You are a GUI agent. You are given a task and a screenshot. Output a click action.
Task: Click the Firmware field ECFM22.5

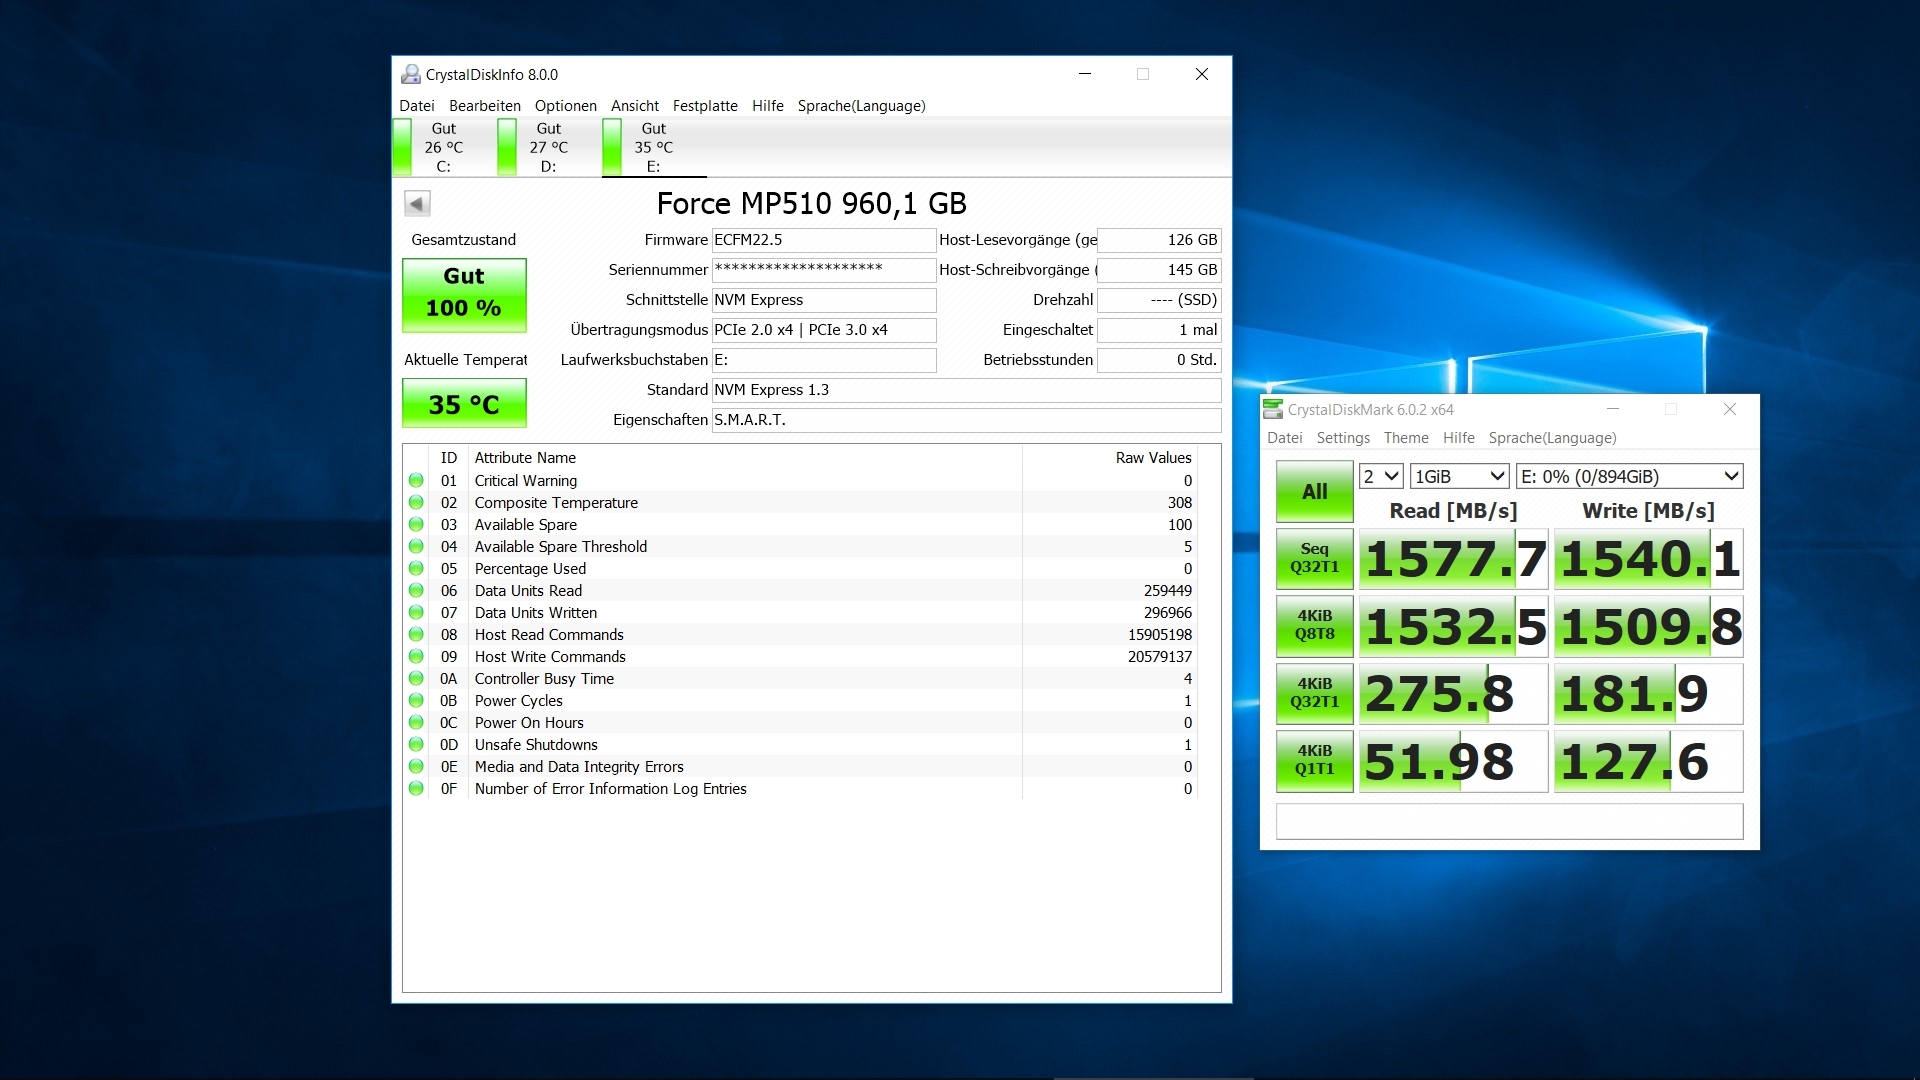click(824, 240)
